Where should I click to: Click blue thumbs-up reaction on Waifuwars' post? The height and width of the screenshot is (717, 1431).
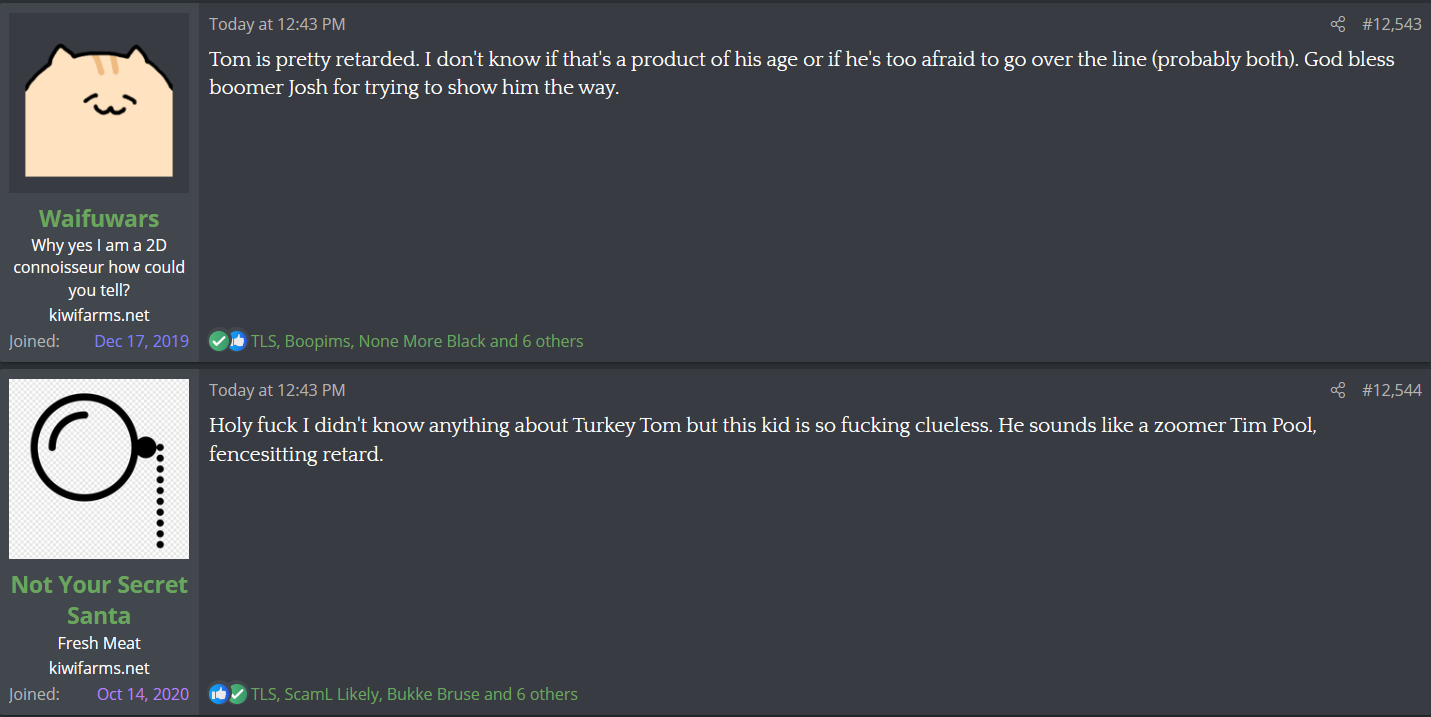237,341
